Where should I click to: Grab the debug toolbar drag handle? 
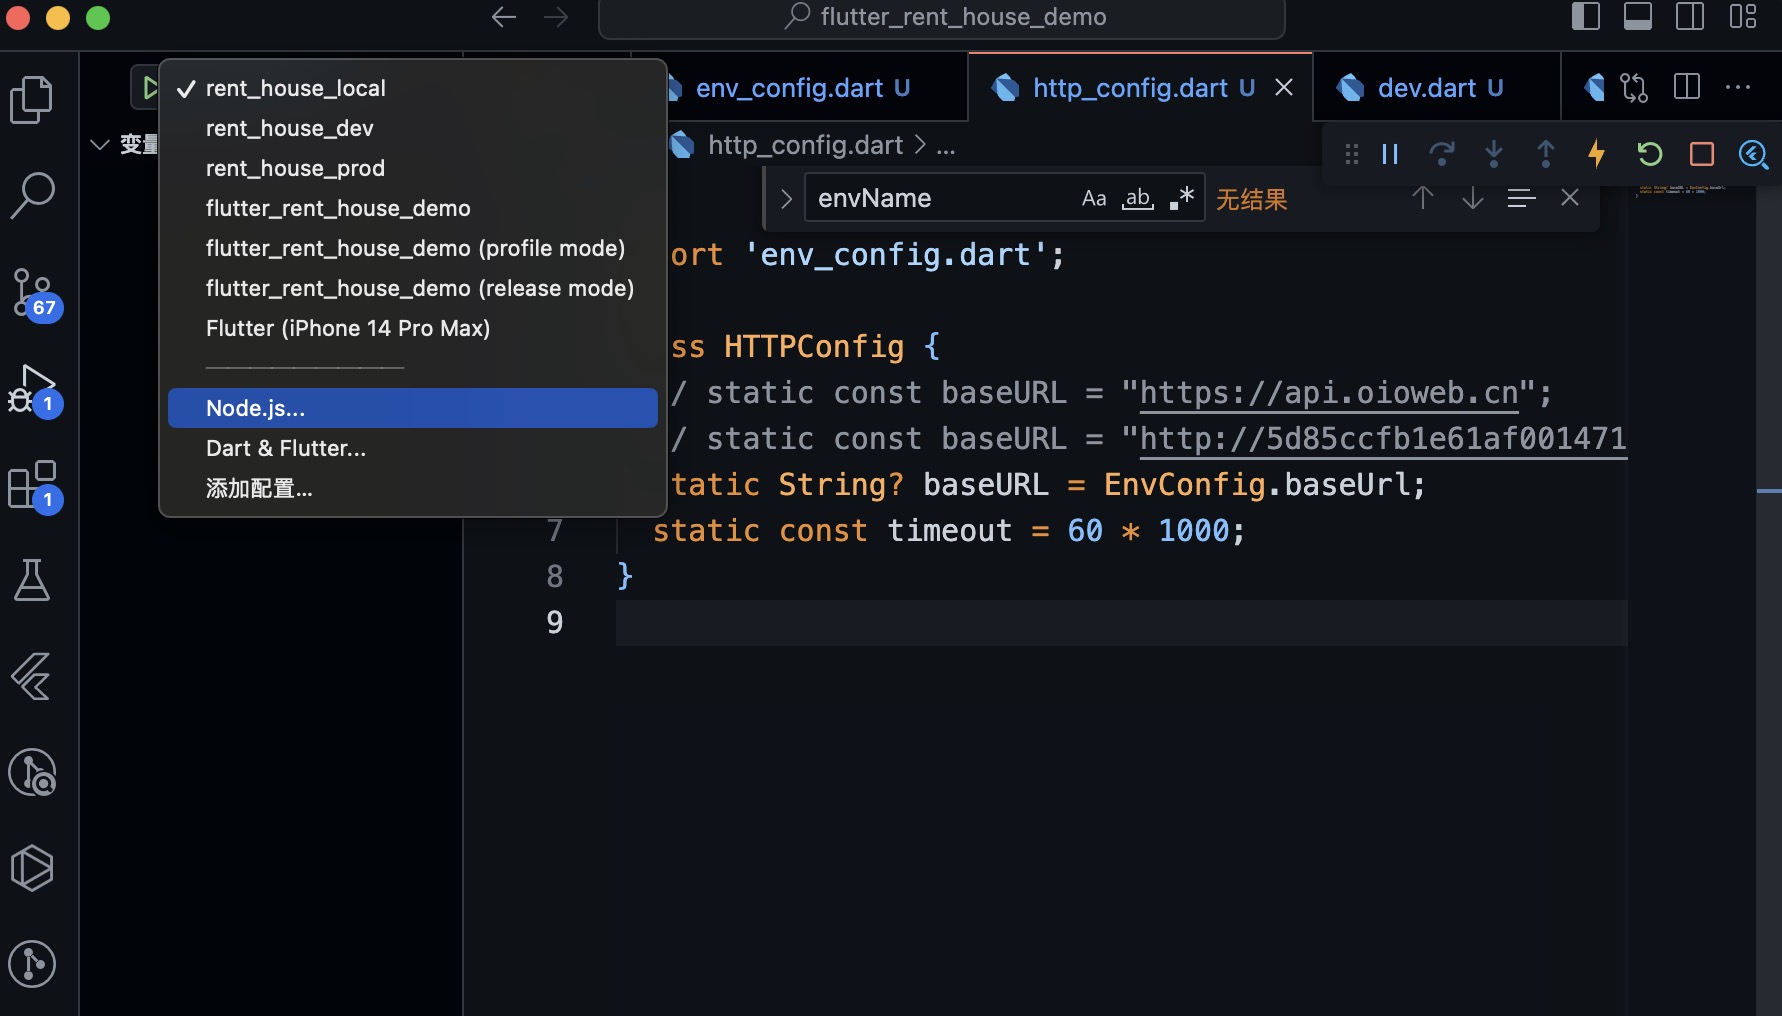1352,154
